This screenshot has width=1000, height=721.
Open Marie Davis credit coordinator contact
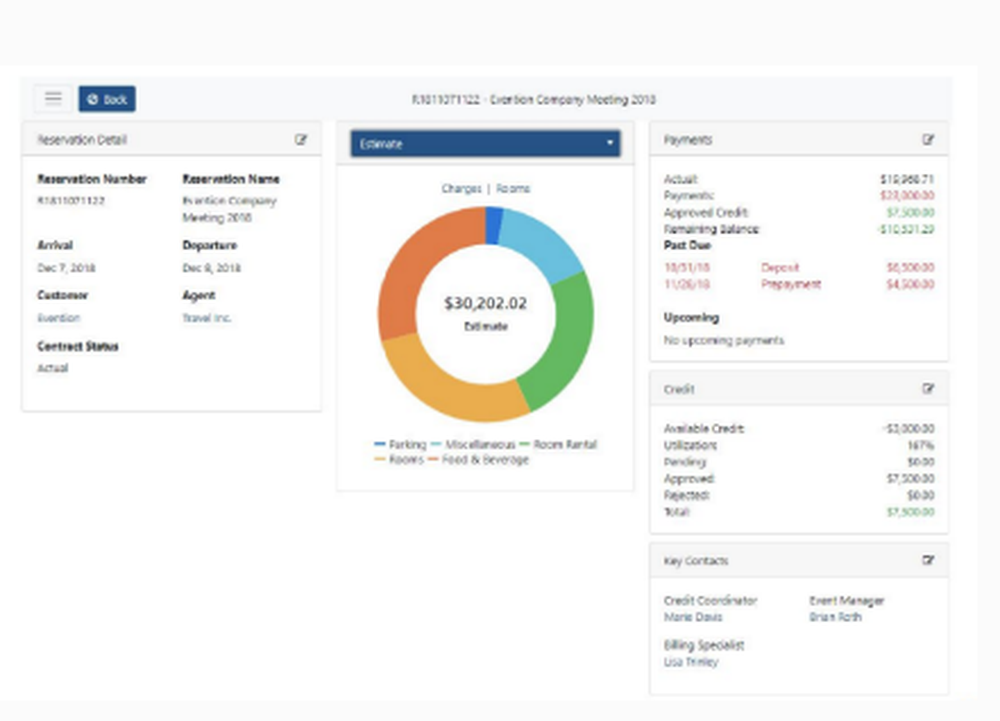693,617
